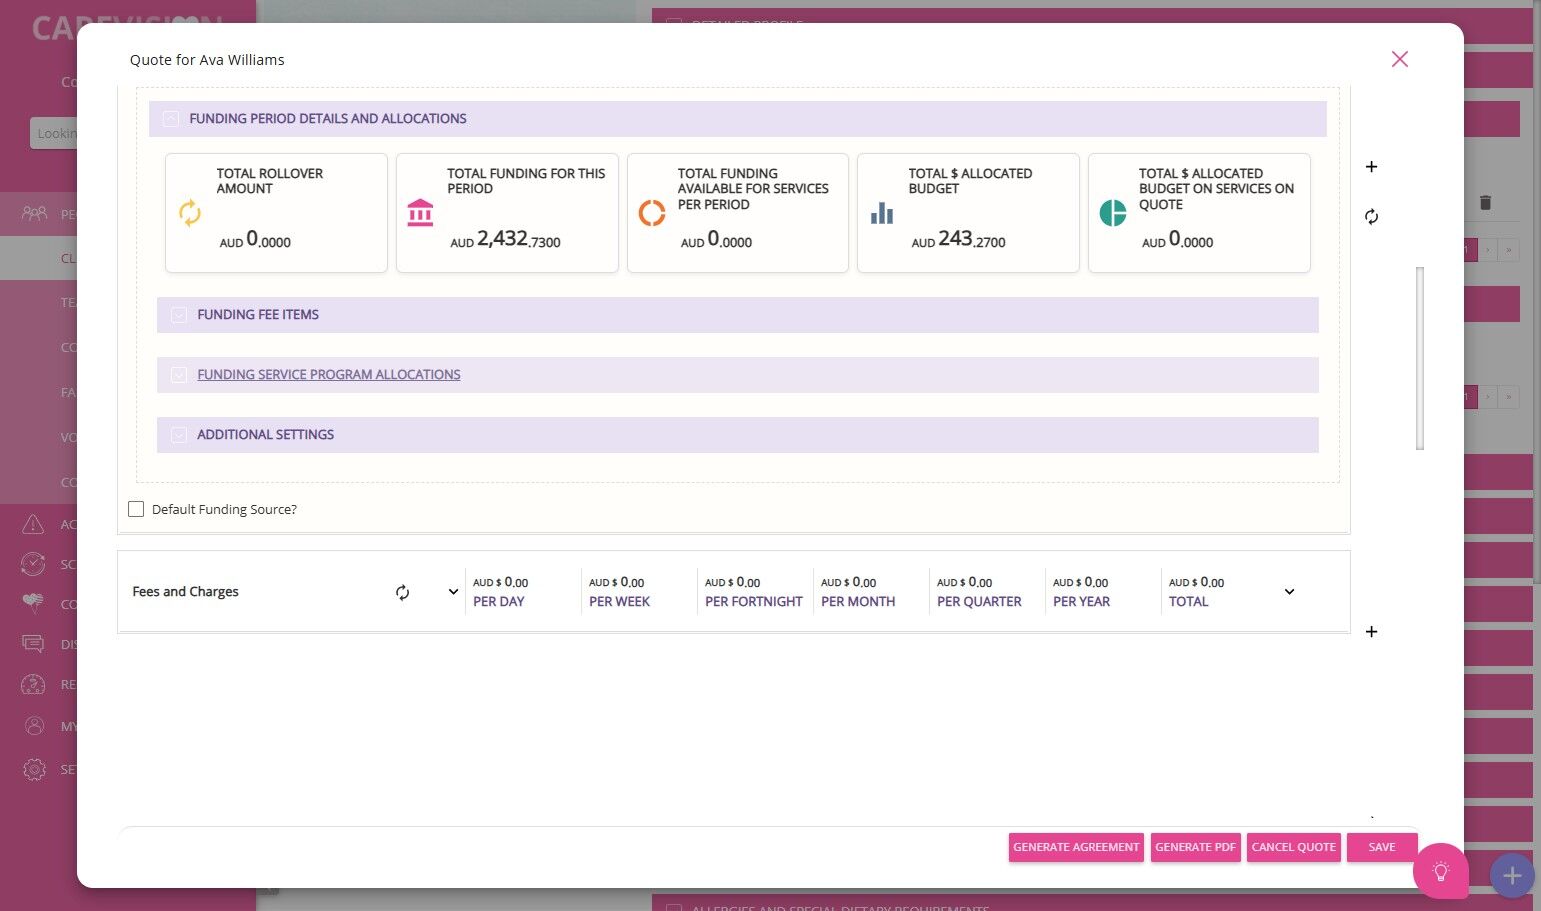Click the bank icon for Total Funding
Viewport: 1541px width, 911px height.
(420, 213)
